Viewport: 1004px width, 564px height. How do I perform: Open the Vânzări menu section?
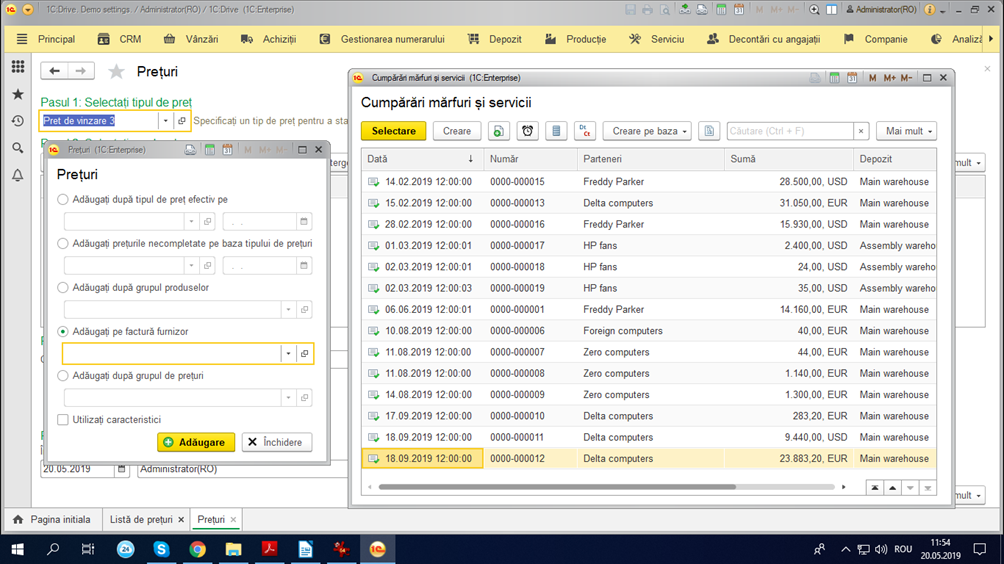(x=191, y=39)
